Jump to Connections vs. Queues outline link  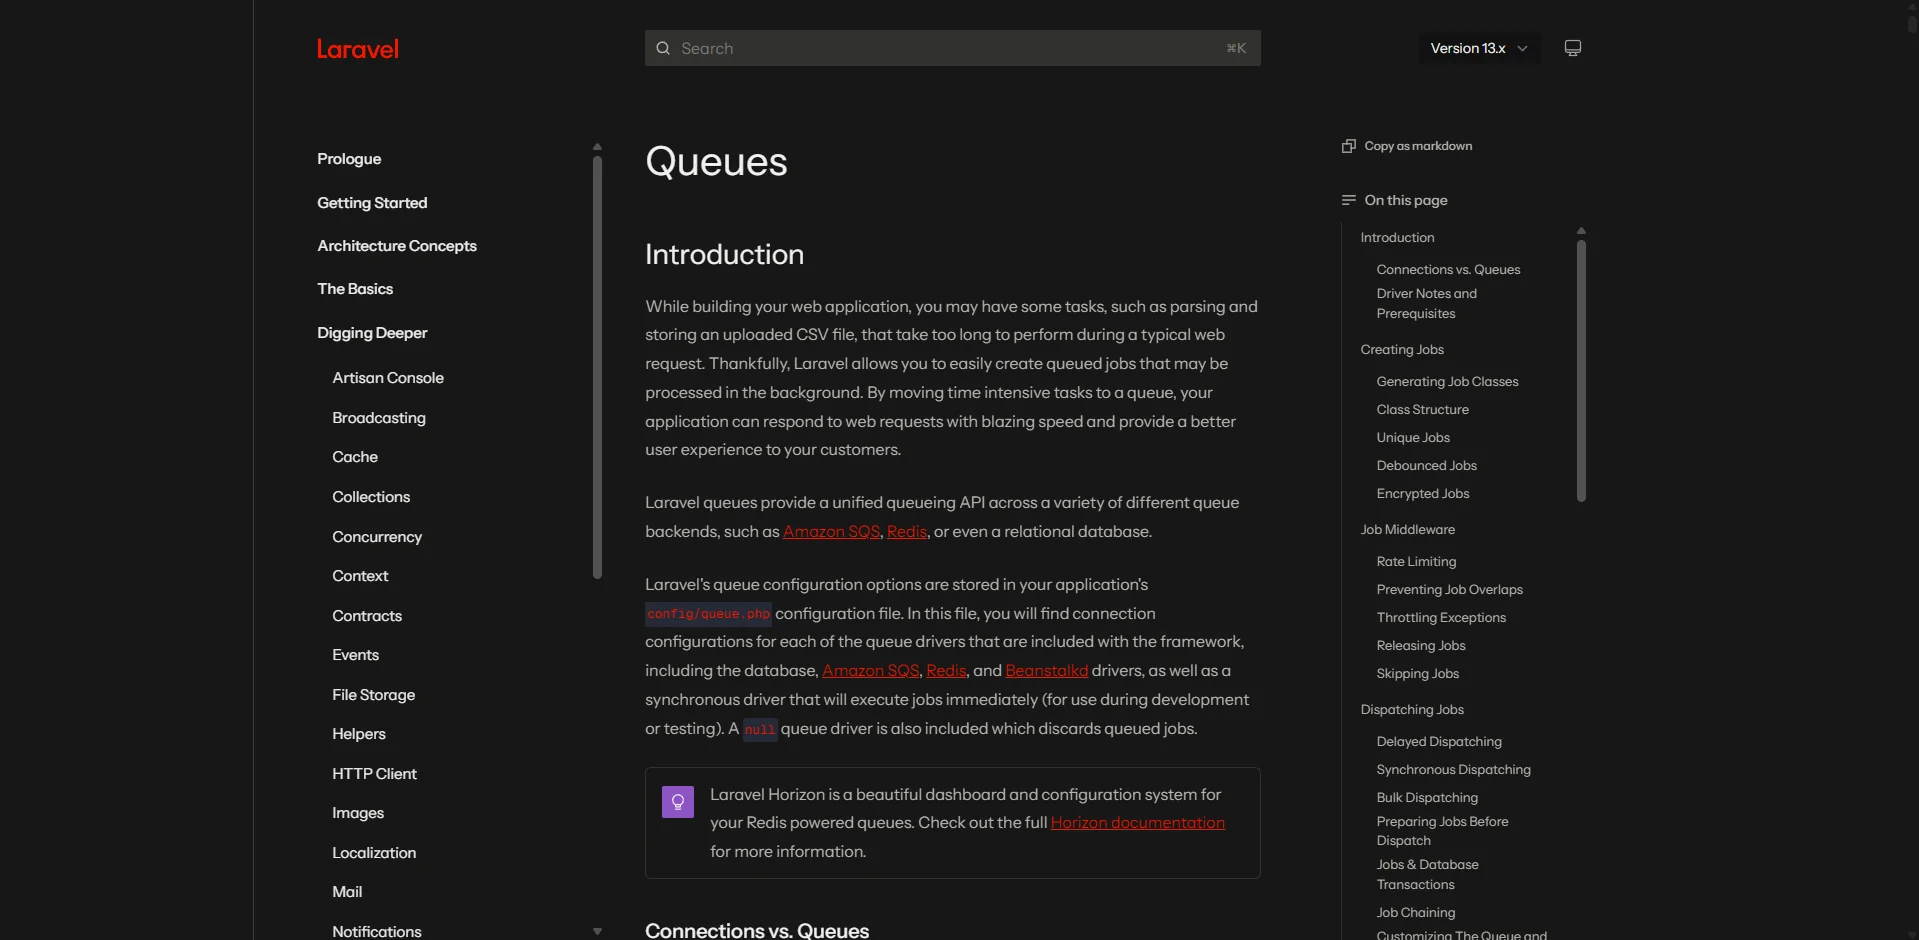pos(1448,270)
